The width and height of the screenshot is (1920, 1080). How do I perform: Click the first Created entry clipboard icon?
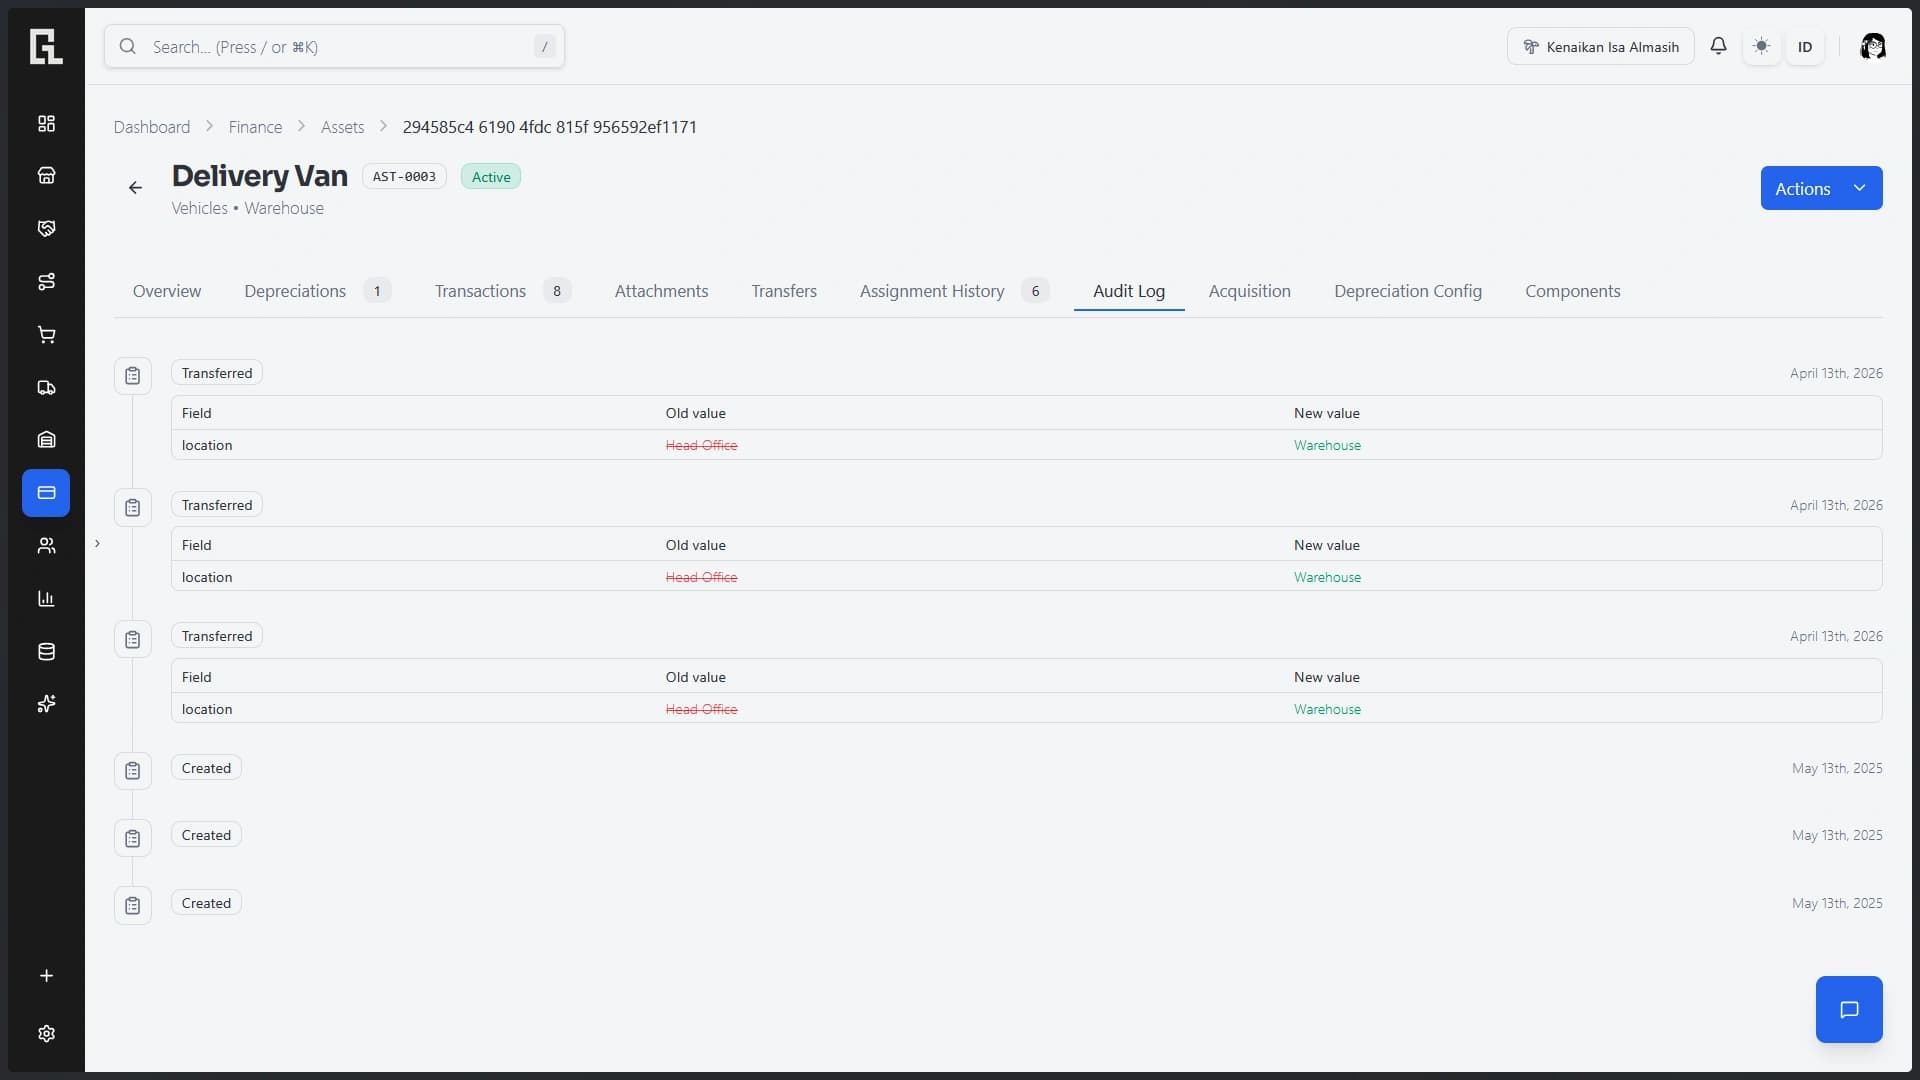[132, 771]
